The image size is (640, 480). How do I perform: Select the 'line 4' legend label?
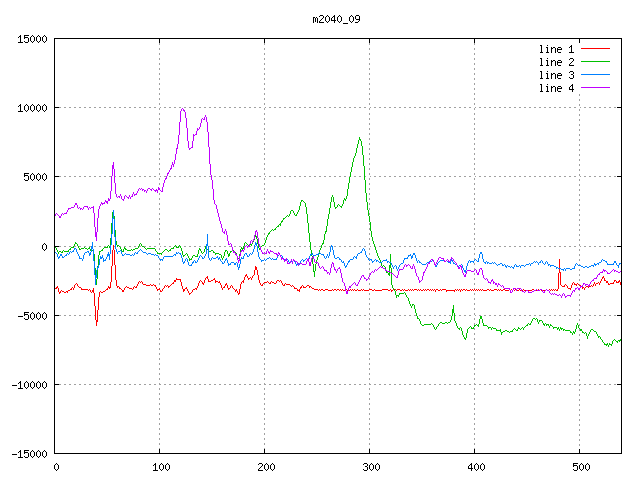556,88
